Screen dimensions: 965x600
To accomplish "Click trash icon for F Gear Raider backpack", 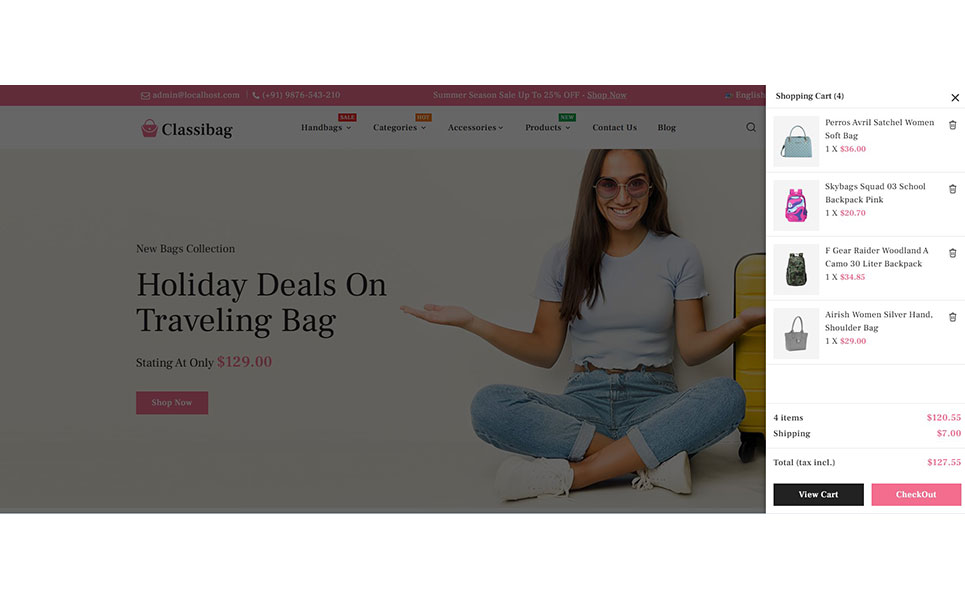I will (952, 253).
